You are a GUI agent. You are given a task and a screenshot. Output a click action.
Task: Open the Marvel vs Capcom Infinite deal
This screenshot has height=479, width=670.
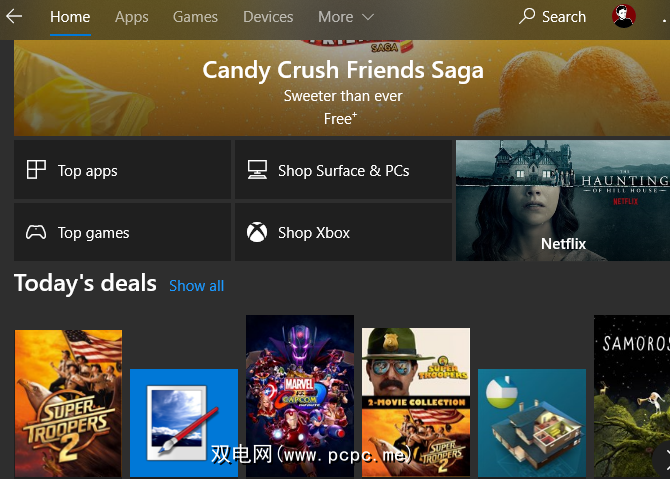(300, 396)
